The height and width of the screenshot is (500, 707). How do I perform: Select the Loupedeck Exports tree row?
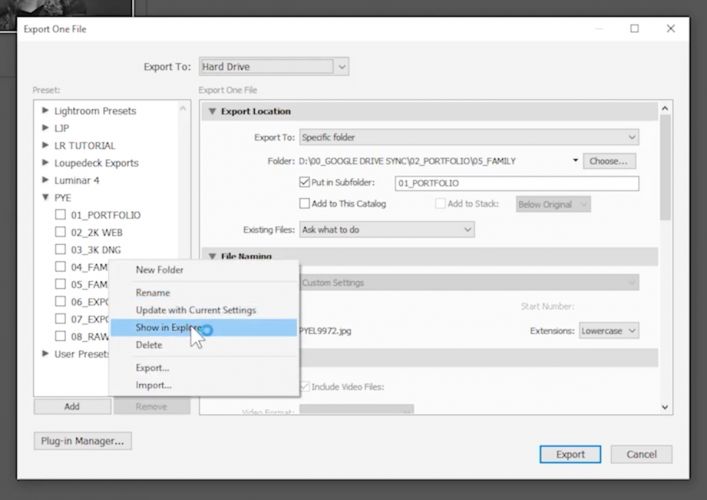pos(96,163)
